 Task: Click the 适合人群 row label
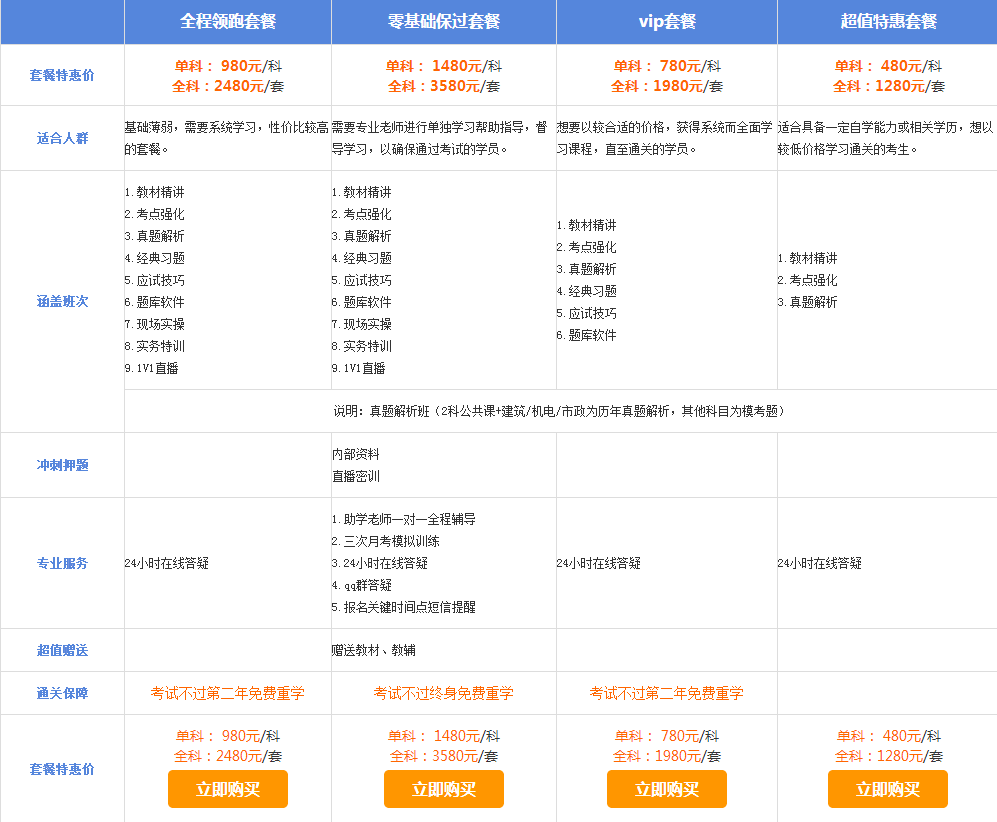(62, 138)
